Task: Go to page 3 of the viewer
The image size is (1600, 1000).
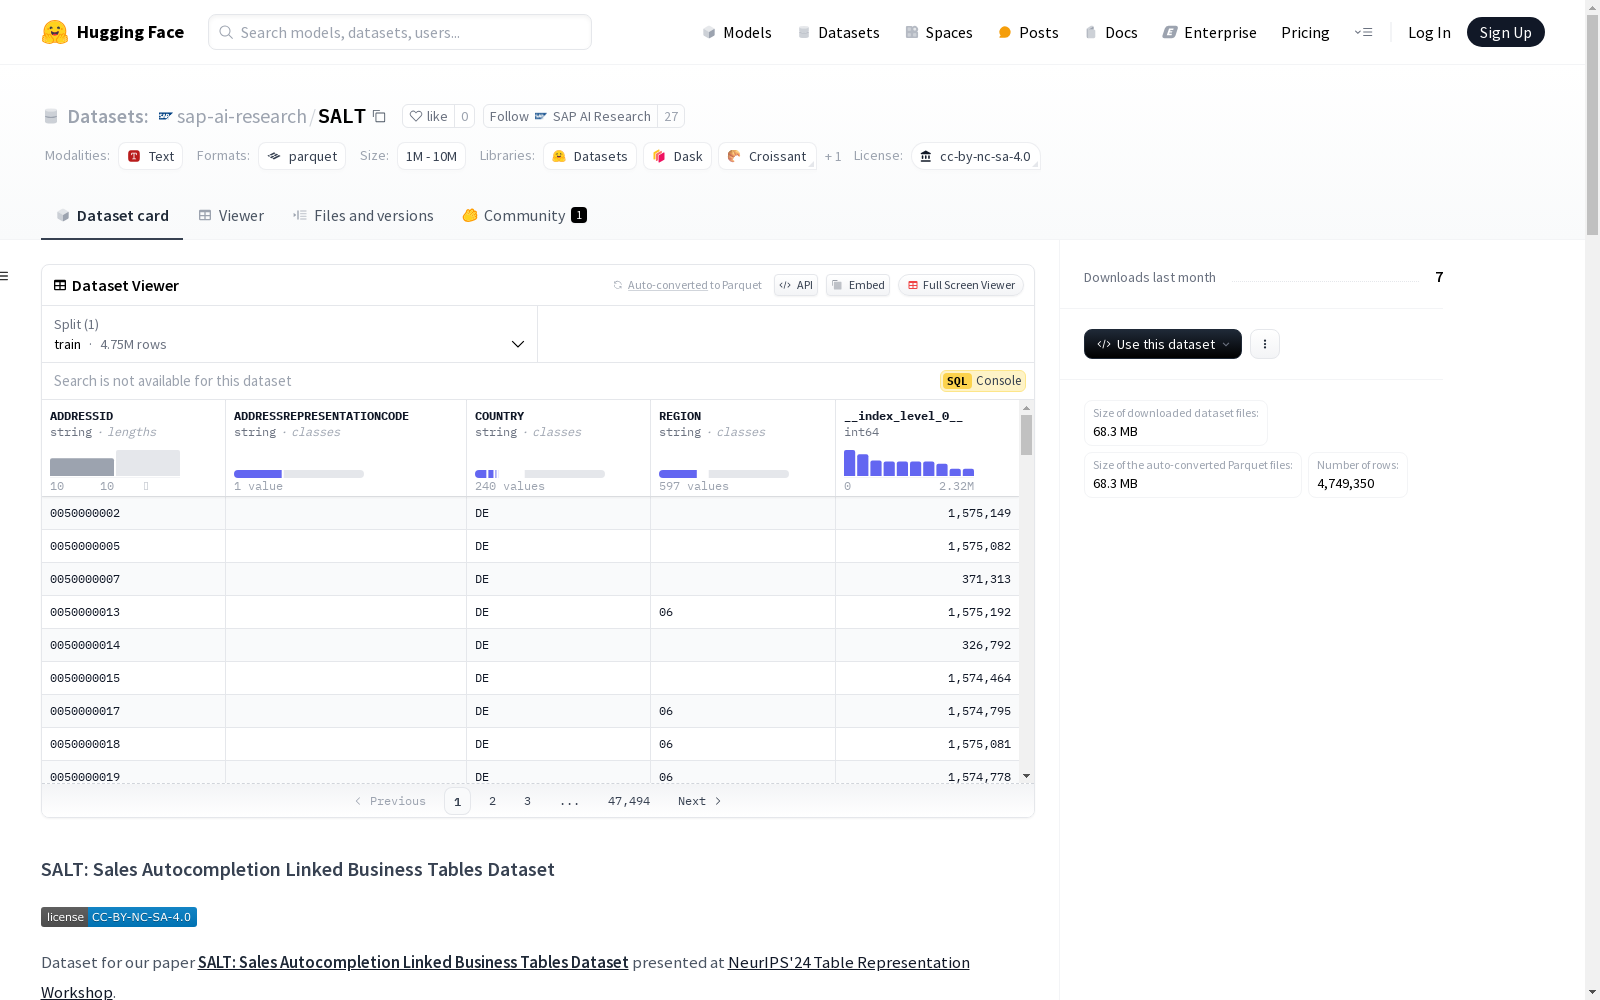Action: click(x=527, y=801)
